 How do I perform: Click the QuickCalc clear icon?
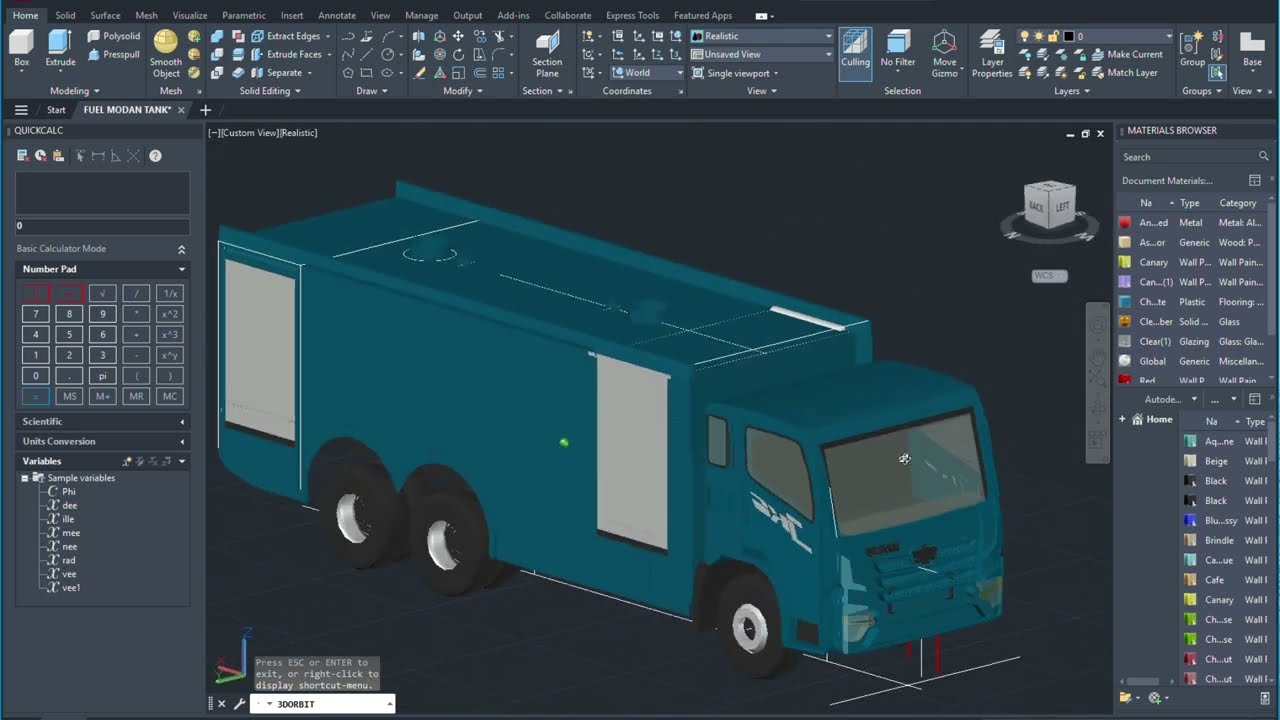(x=22, y=156)
